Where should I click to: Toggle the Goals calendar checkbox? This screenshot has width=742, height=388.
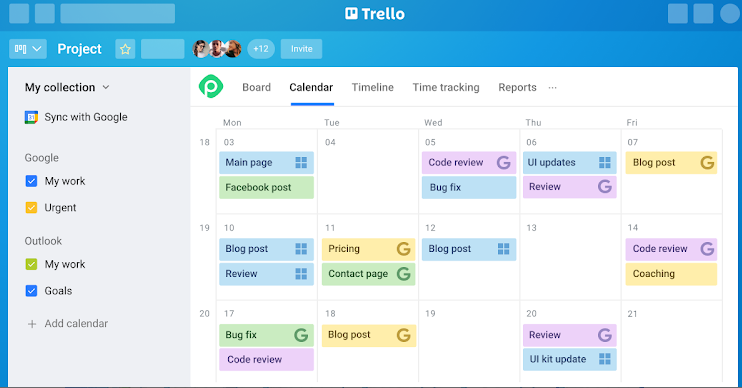[31, 291]
